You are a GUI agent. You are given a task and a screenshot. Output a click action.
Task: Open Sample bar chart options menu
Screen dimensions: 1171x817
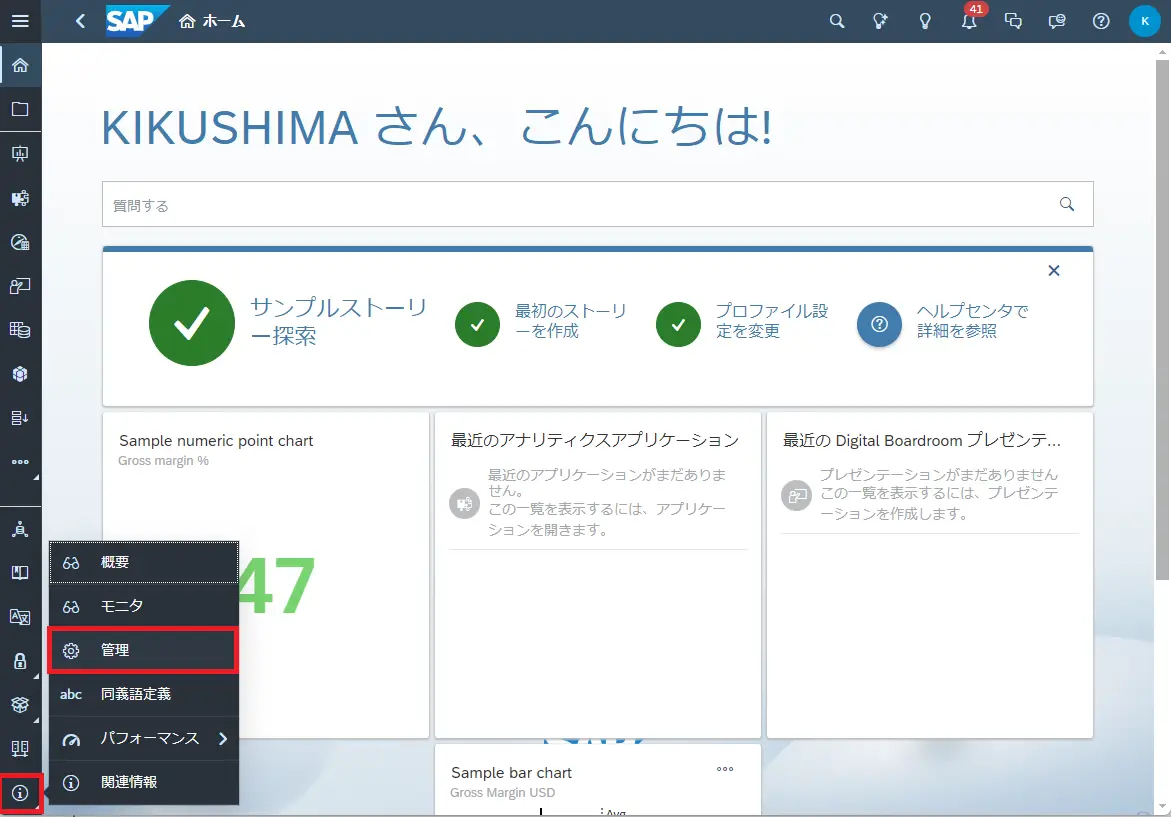click(x=724, y=769)
